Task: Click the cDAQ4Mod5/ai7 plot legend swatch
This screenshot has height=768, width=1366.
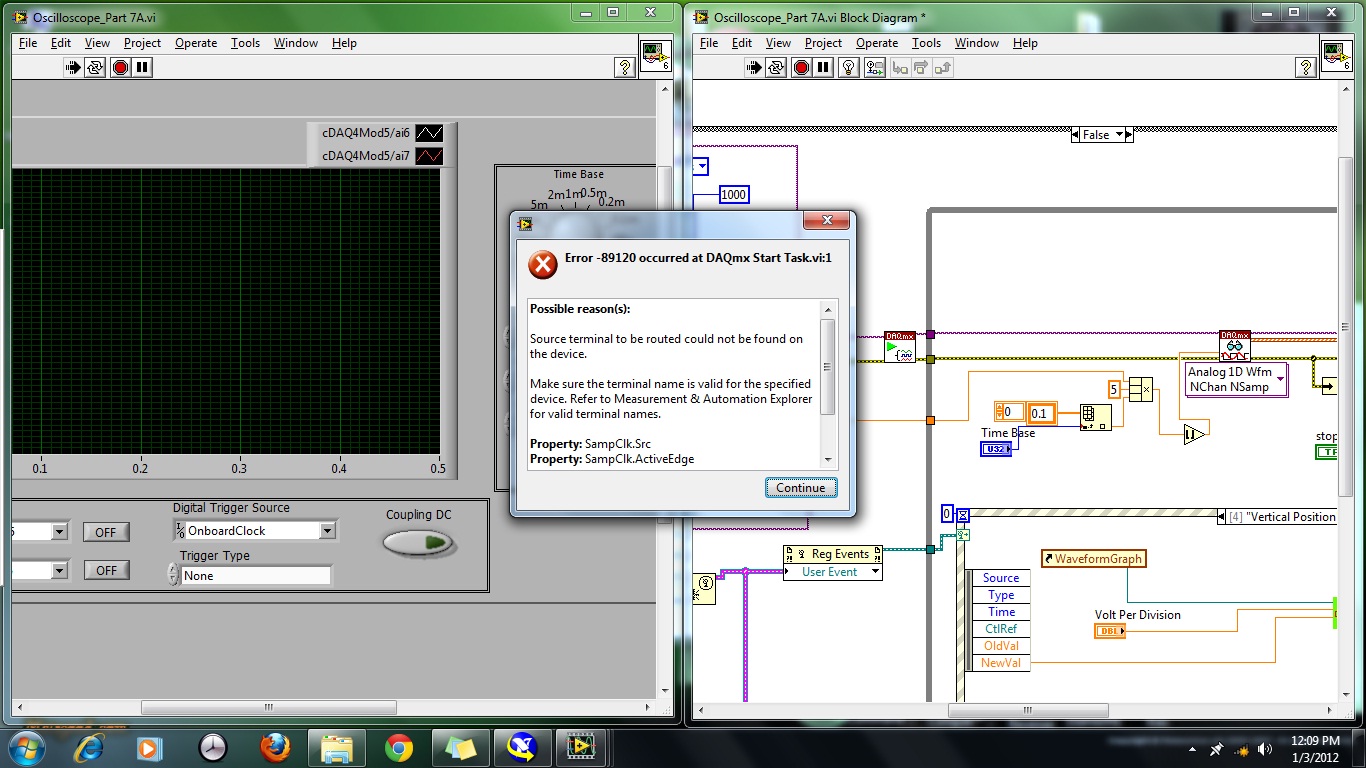Action: click(429, 156)
